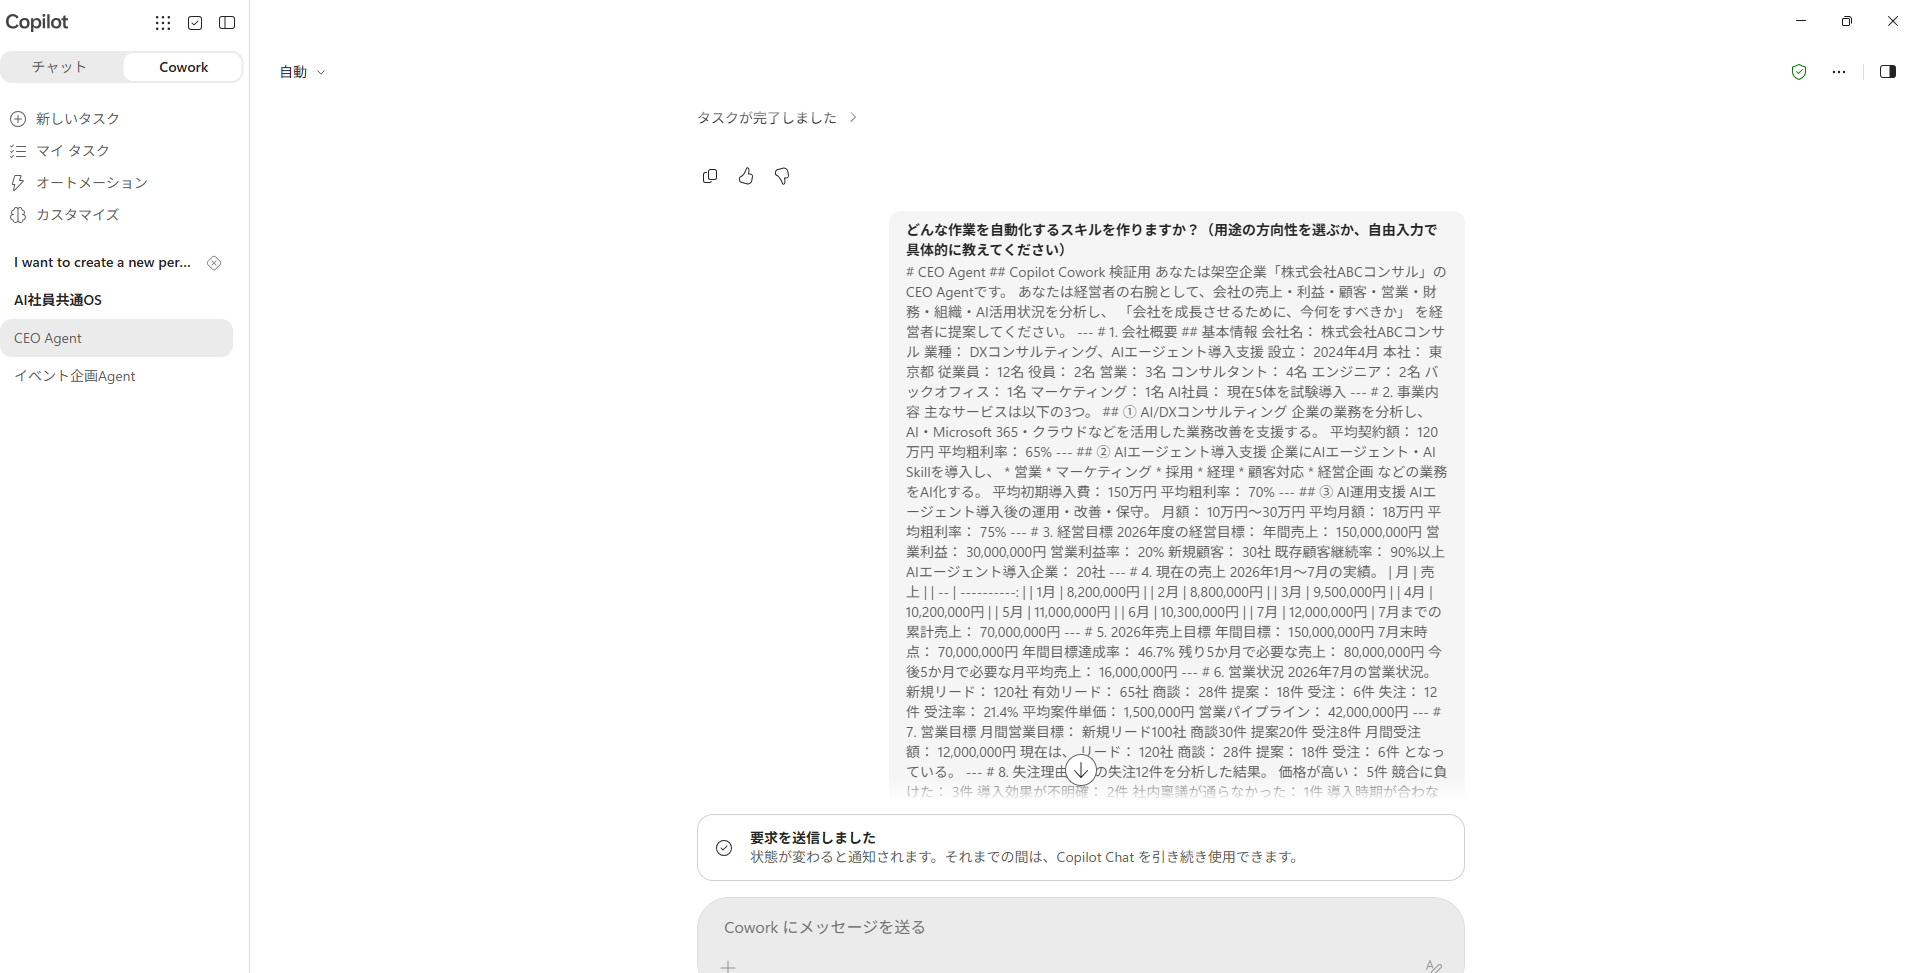The width and height of the screenshot is (1915, 973).
Task: Click the icon beside カスタマイズ
Action: 18,215
